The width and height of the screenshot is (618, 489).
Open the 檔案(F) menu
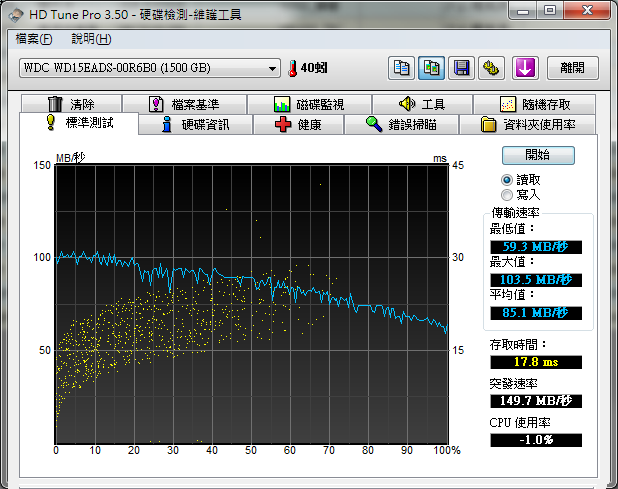[34, 39]
